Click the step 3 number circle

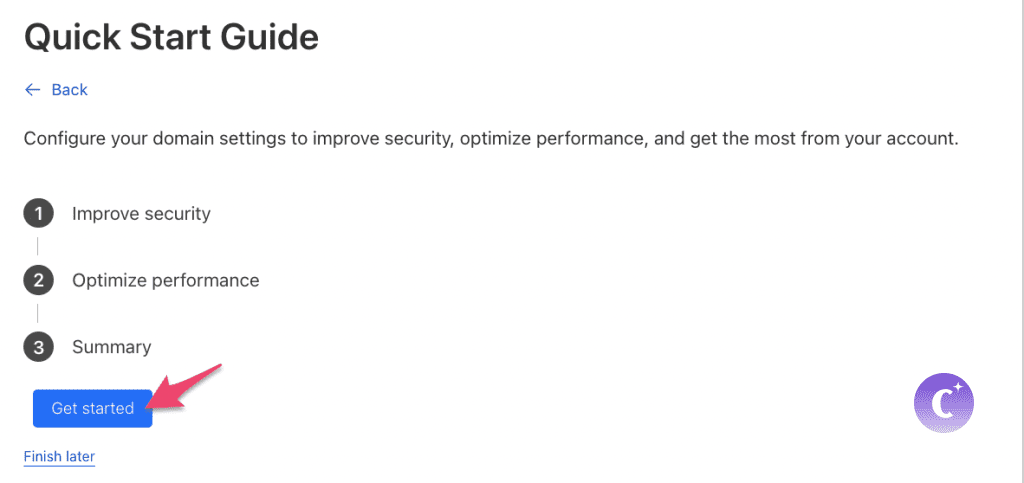(38, 348)
